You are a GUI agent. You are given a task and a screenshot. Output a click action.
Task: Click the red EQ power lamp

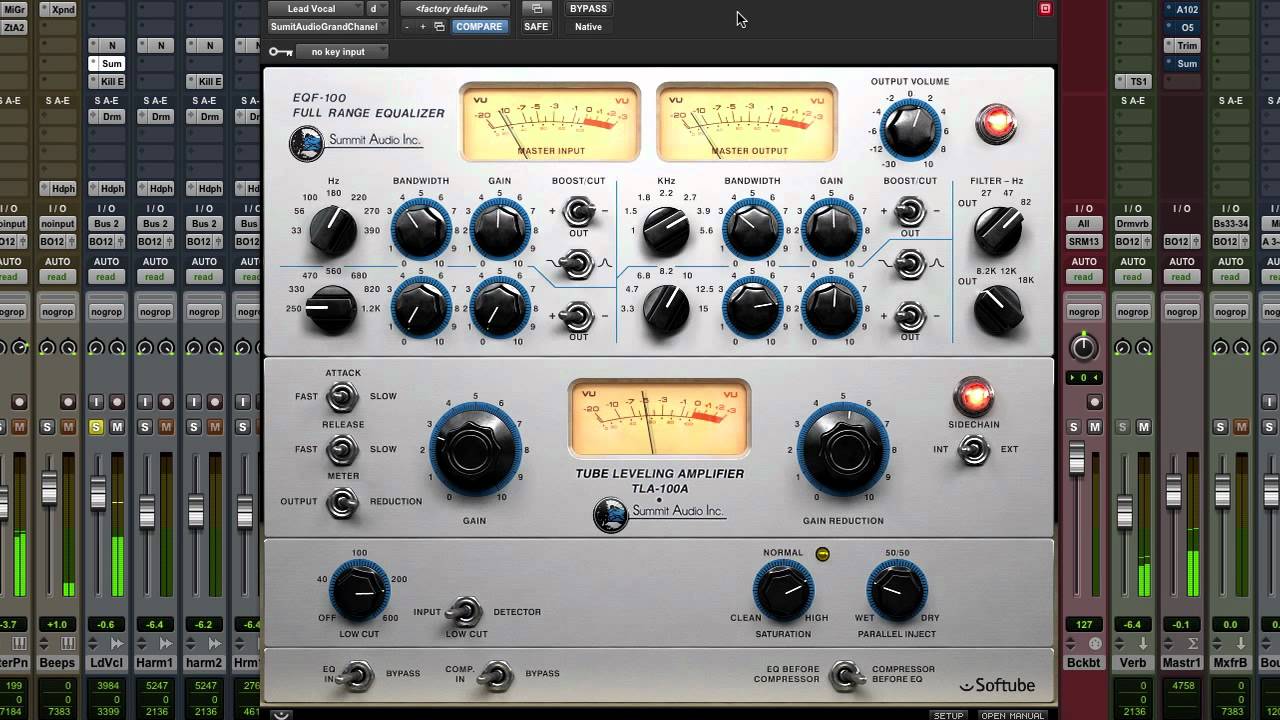996,124
